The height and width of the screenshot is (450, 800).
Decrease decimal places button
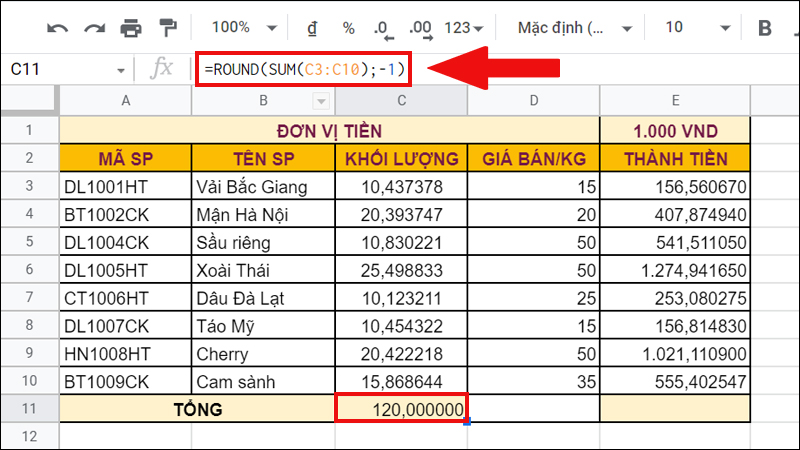click(383, 27)
